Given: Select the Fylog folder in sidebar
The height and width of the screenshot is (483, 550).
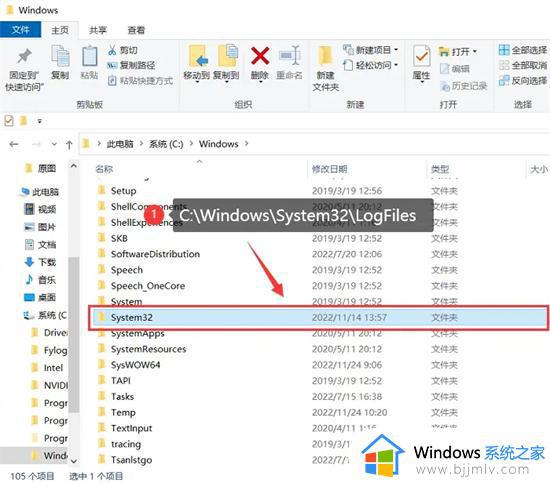Looking at the screenshot, I should pyautogui.click(x=49, y=350).
